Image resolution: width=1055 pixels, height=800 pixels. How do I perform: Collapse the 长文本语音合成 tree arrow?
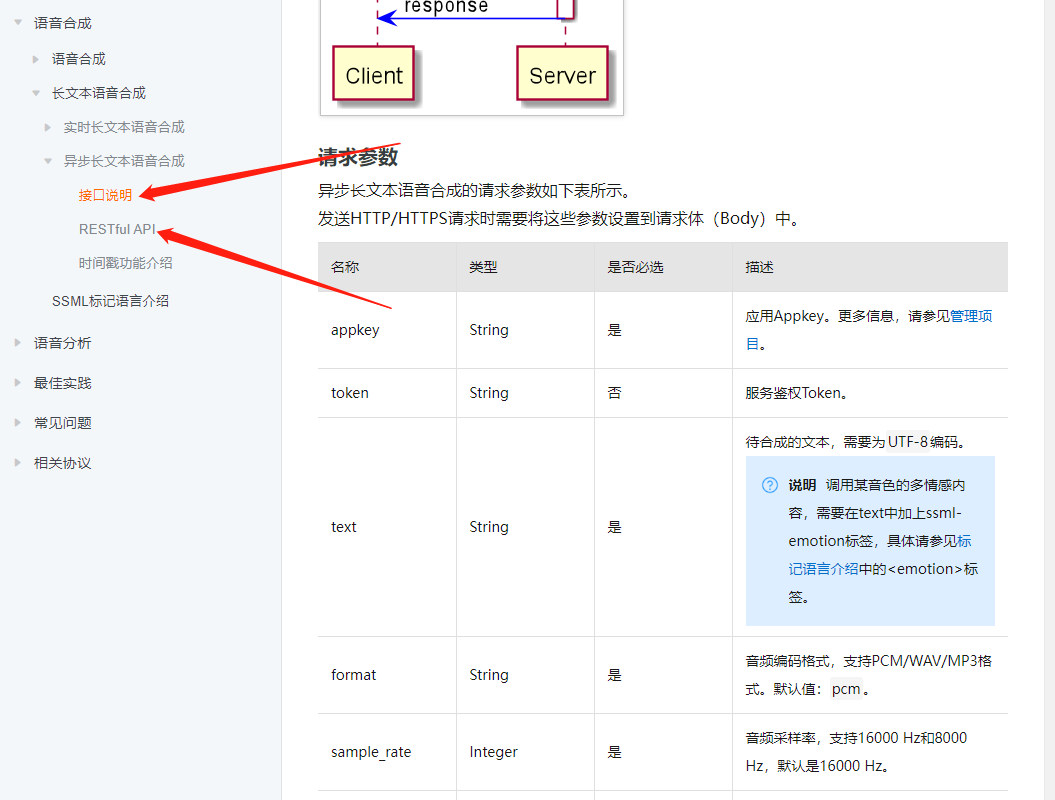[36, 93]
